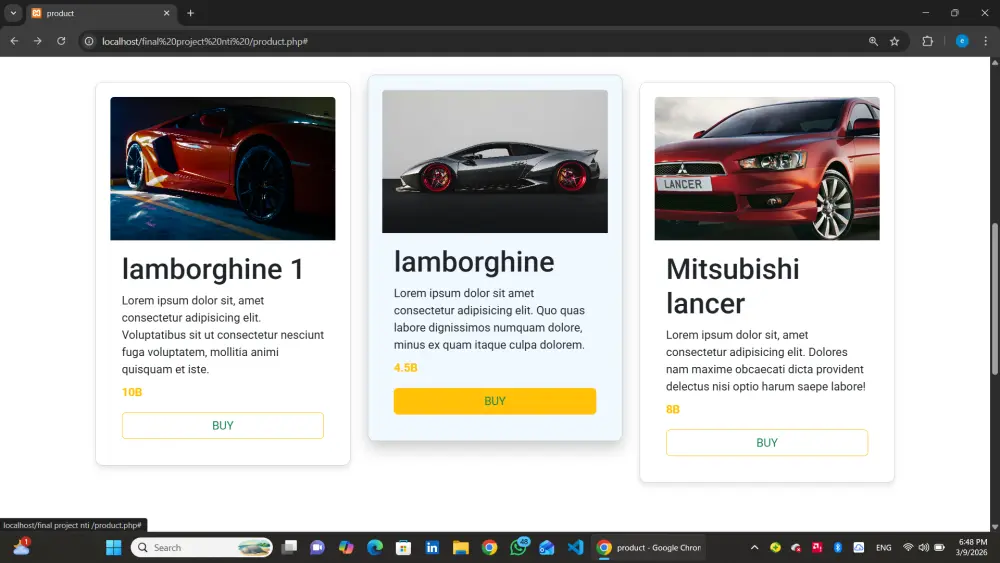Click the yellow BUY button for lamborghine
Screen dimensions: 1000x563
pyautogui.click(x=494, y=401)
